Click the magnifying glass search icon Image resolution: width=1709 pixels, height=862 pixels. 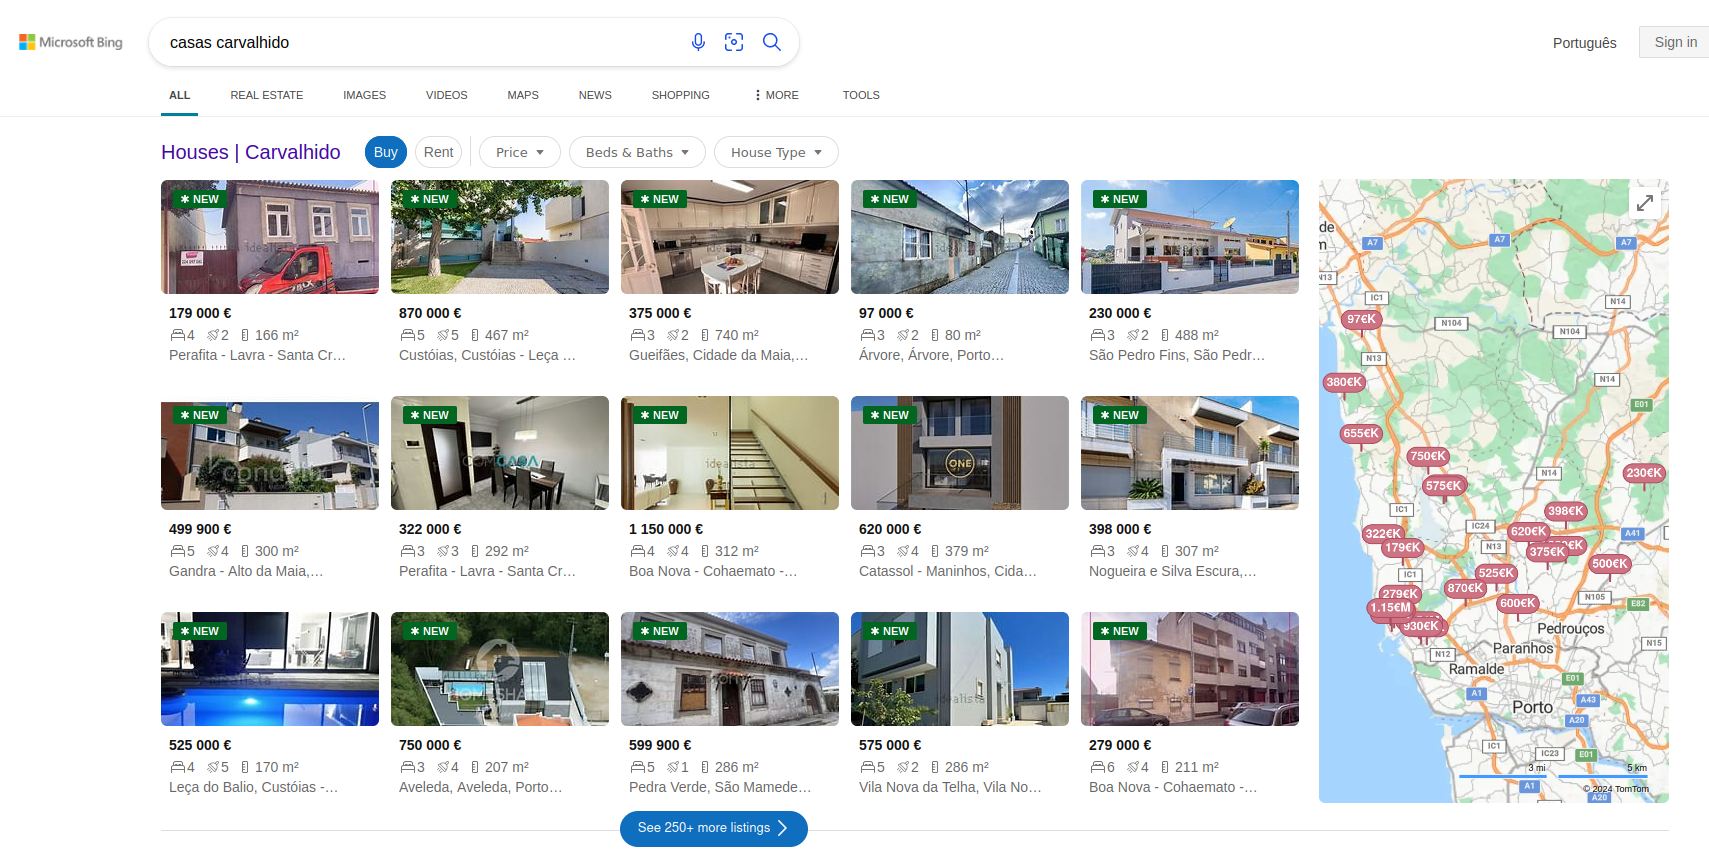(x=771, y=42)
